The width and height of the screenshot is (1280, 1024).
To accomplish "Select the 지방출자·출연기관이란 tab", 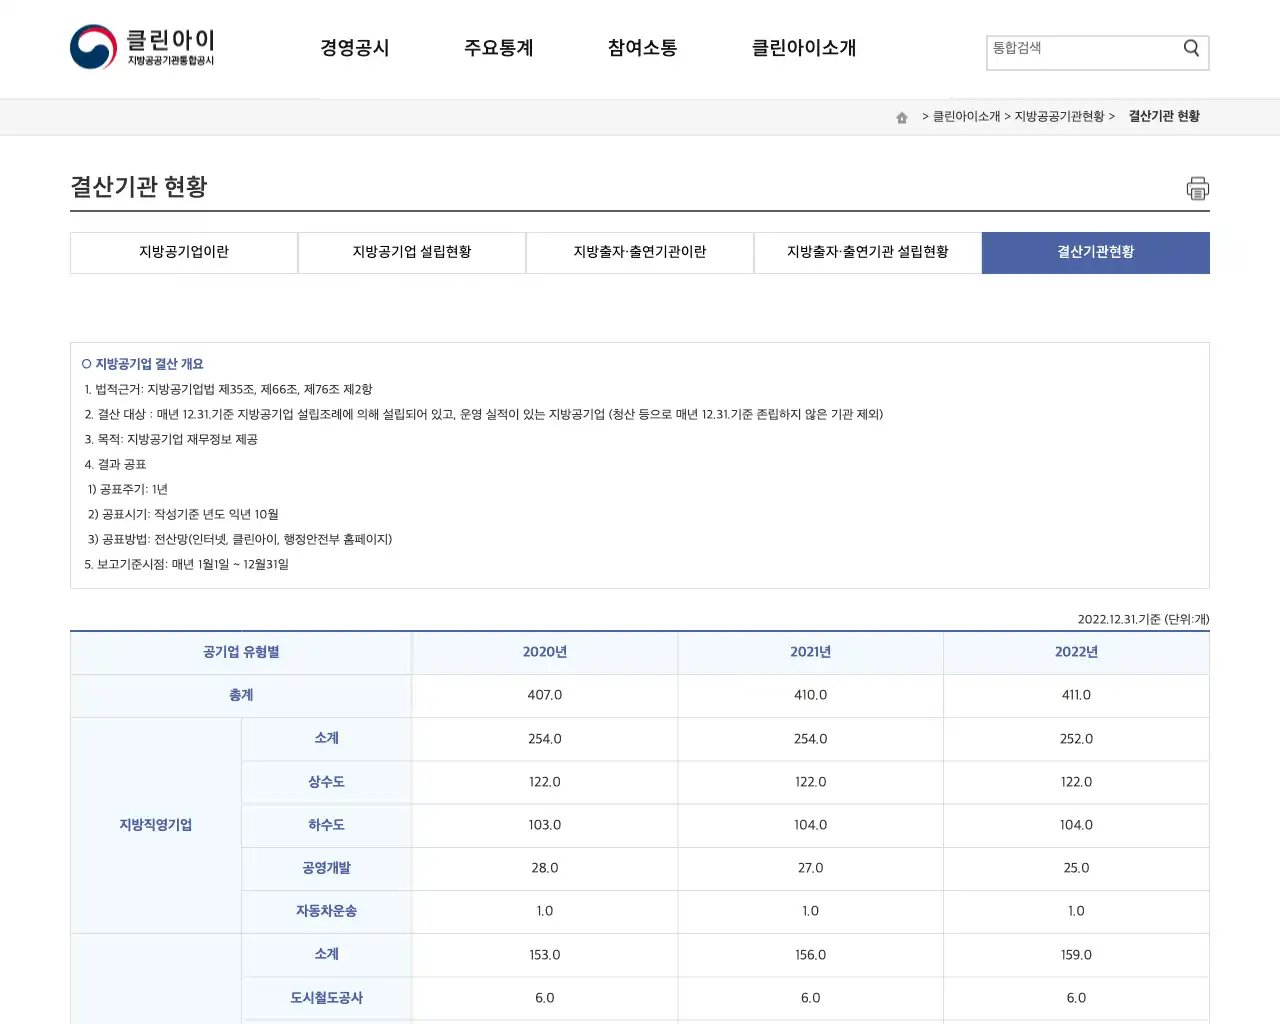I will pyautogui.click(x=639, y=252).
